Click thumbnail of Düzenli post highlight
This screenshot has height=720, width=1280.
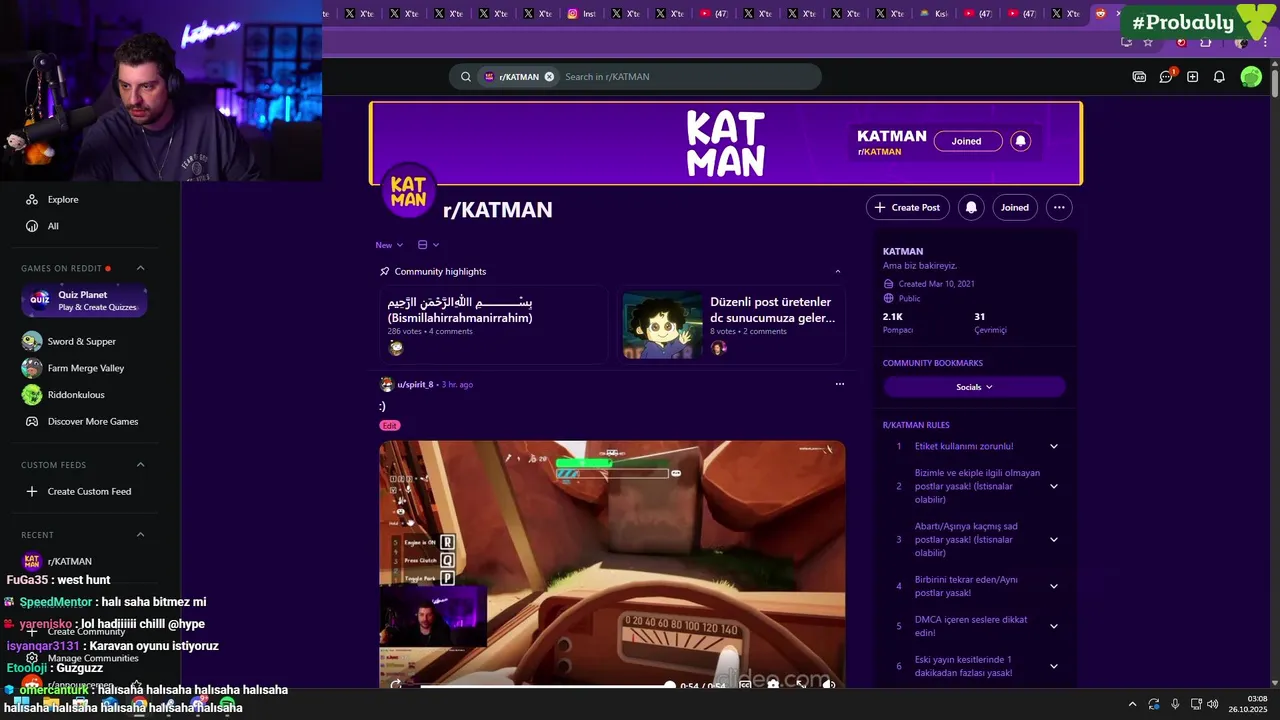tap(662, 325)
